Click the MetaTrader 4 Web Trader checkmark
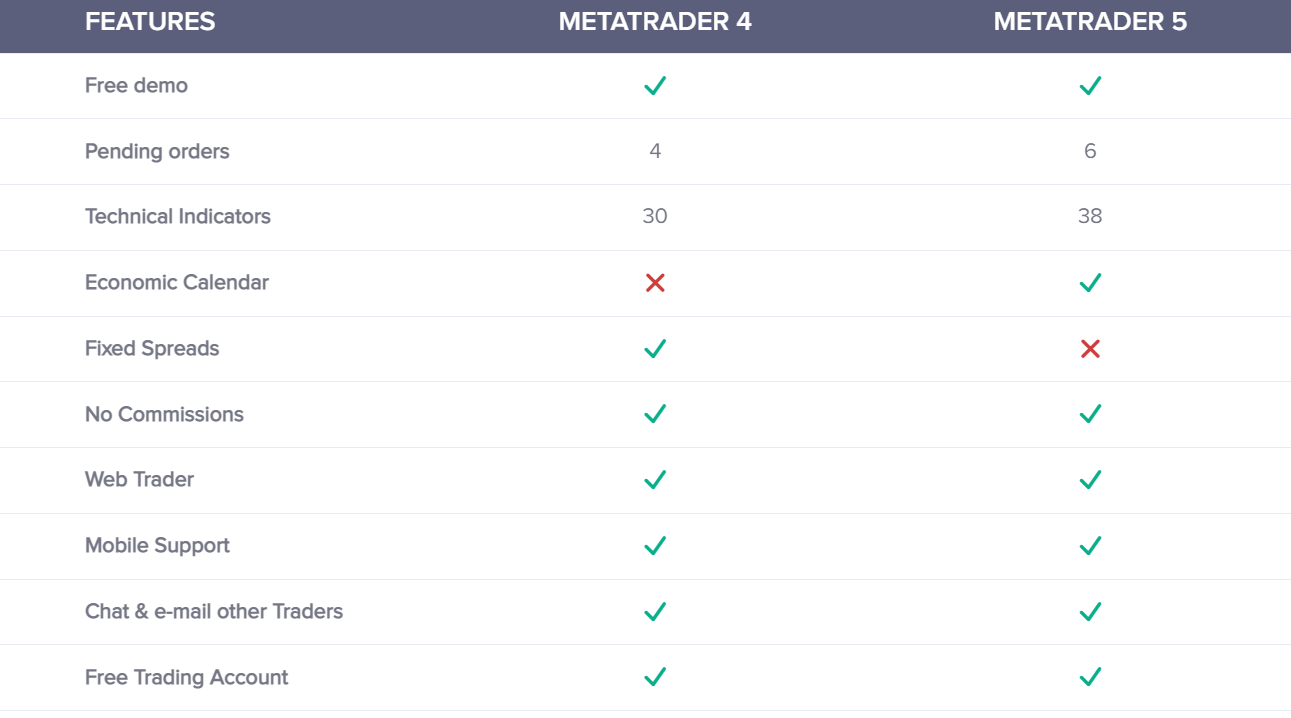 click(x=655, y=480)
